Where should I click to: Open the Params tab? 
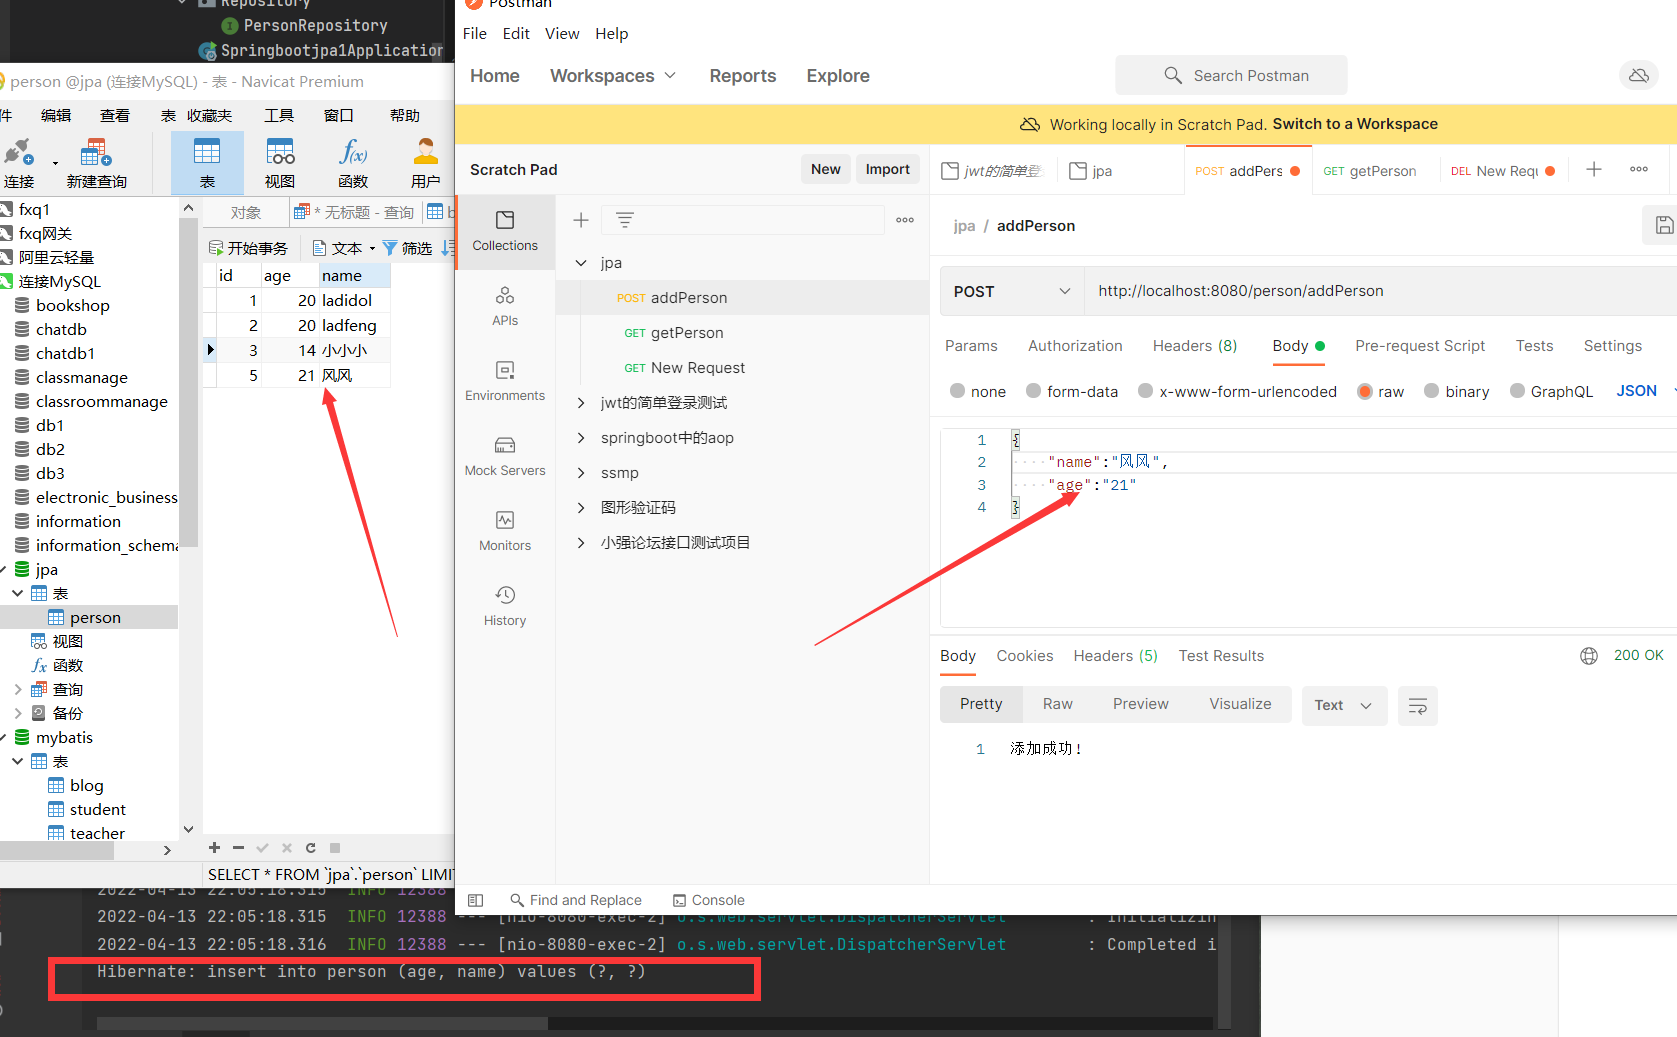971,346
